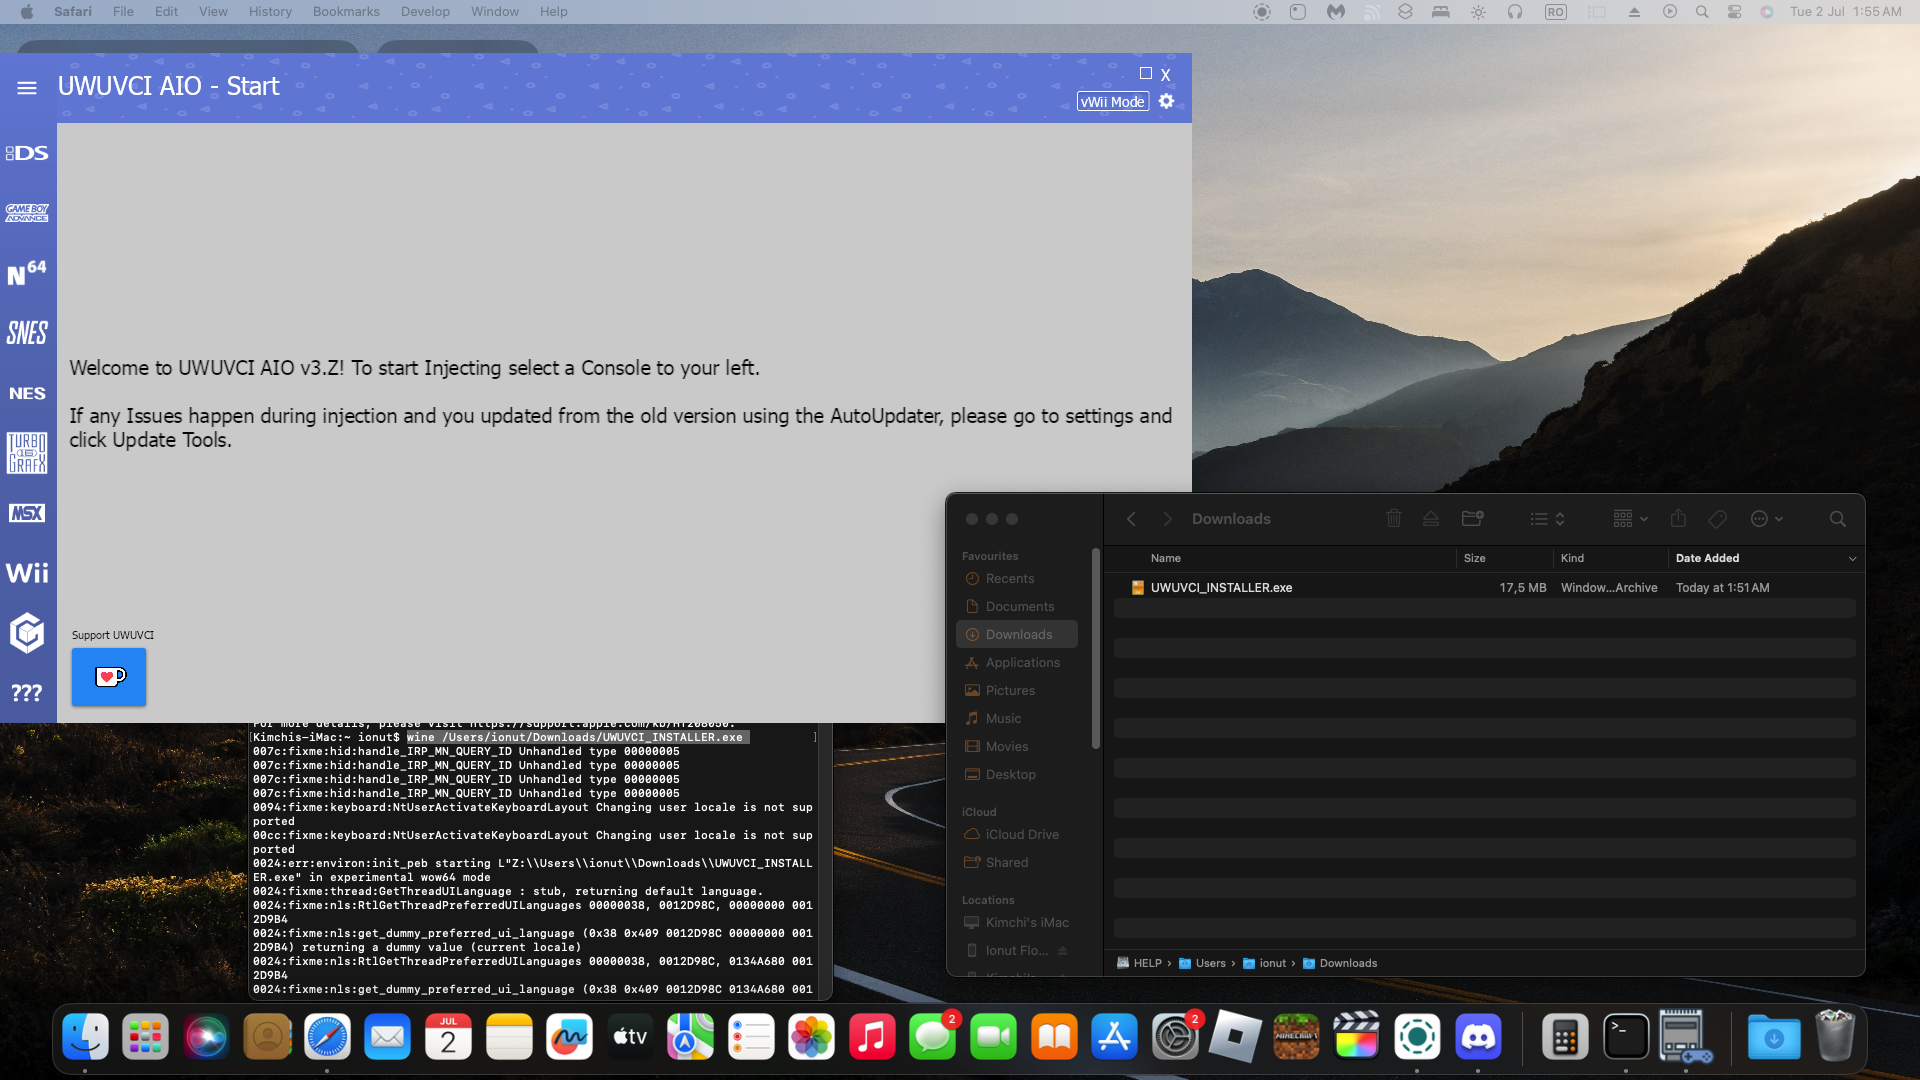
Task: Select the MSX console
Action: [x=27, y=513]
